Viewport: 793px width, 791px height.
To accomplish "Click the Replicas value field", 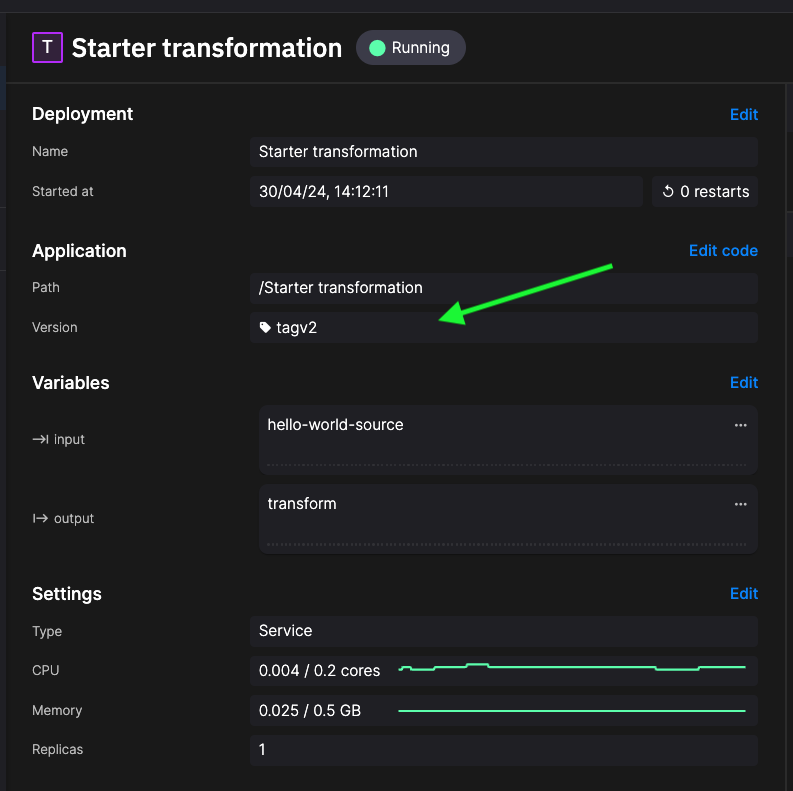I will point(503,749).
